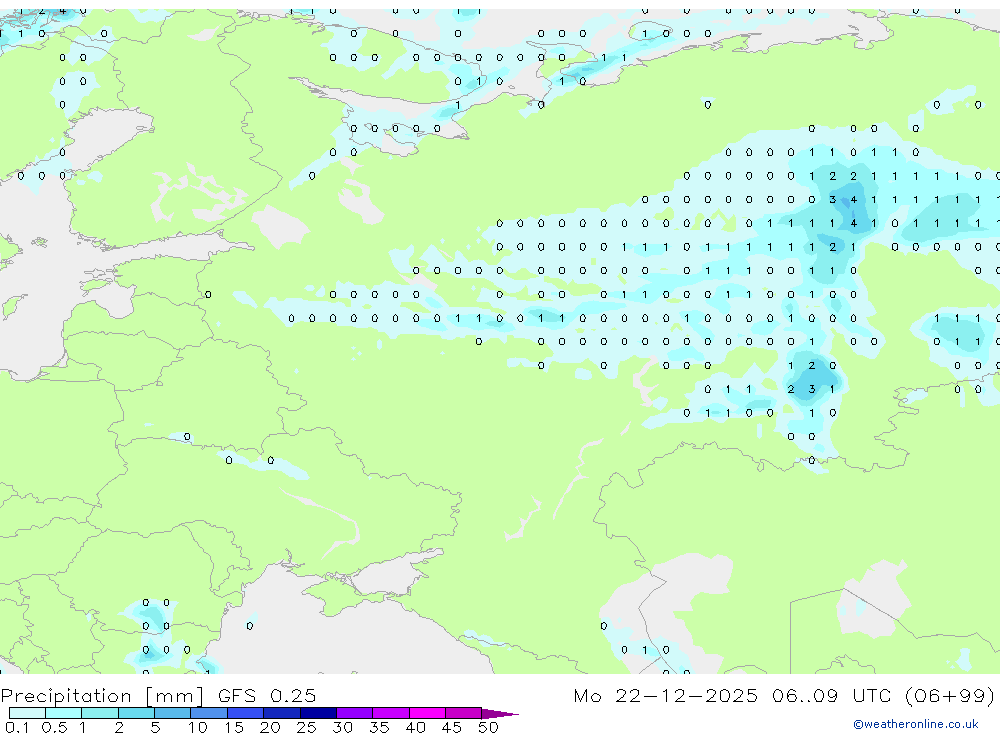Click the '25' legend scale label

307,727
